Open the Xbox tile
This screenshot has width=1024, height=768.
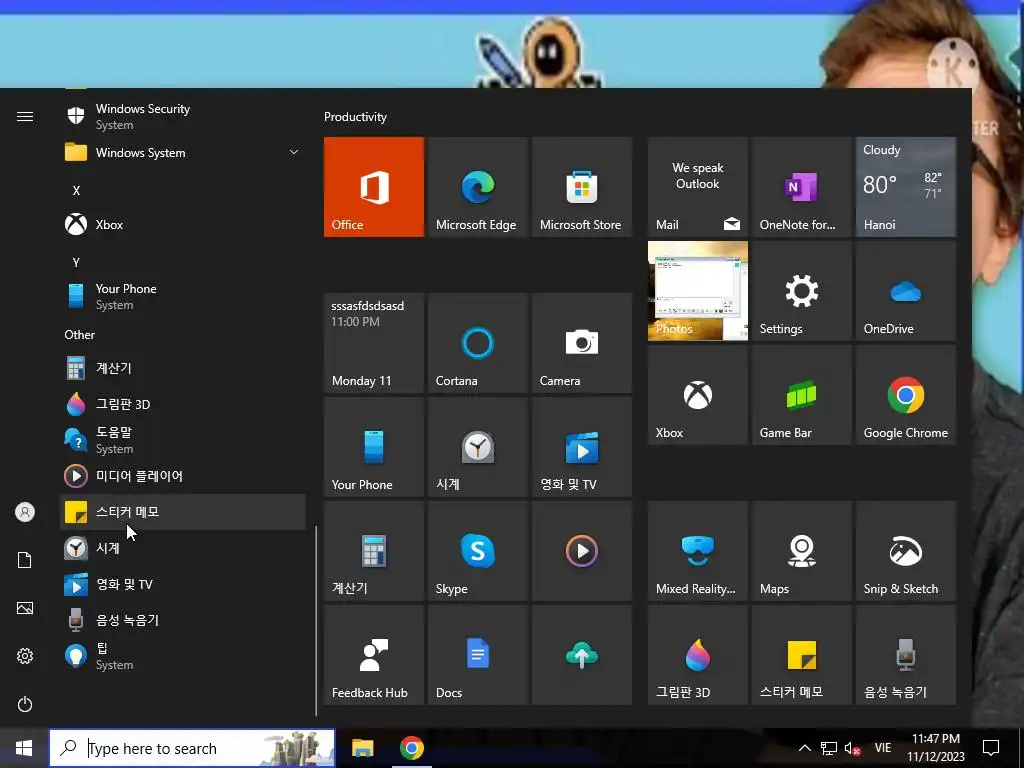[x=697, y=395]
